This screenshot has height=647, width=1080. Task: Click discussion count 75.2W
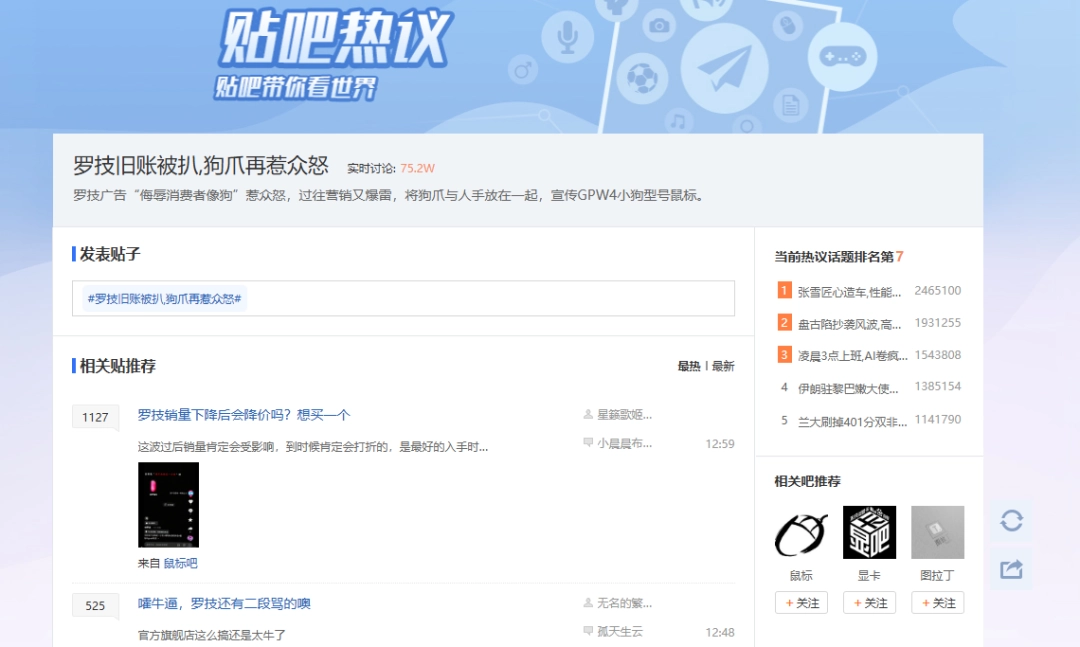(417, 169)
